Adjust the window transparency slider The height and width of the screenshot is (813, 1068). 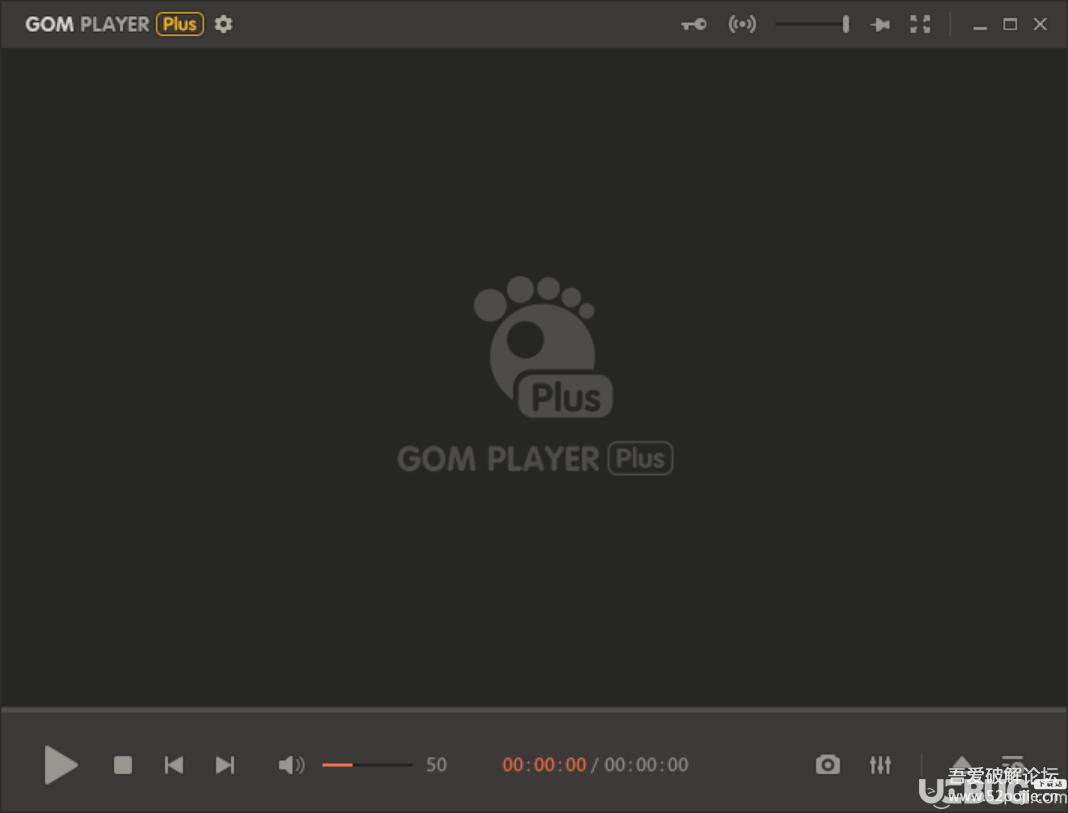pos(812,24)
